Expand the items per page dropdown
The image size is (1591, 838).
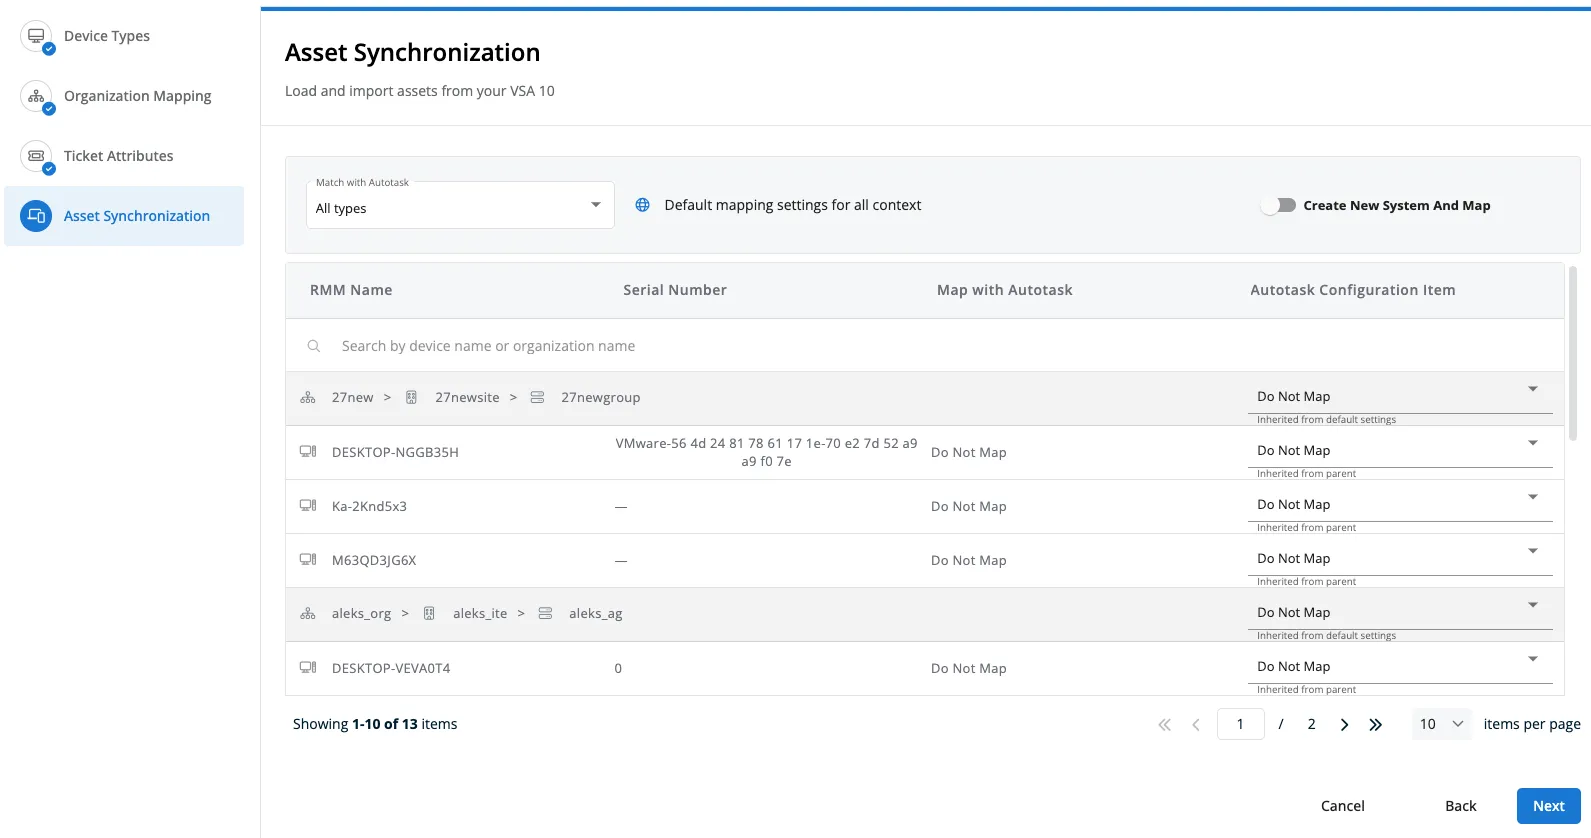pyautogui.click(x=1441, y=724)
